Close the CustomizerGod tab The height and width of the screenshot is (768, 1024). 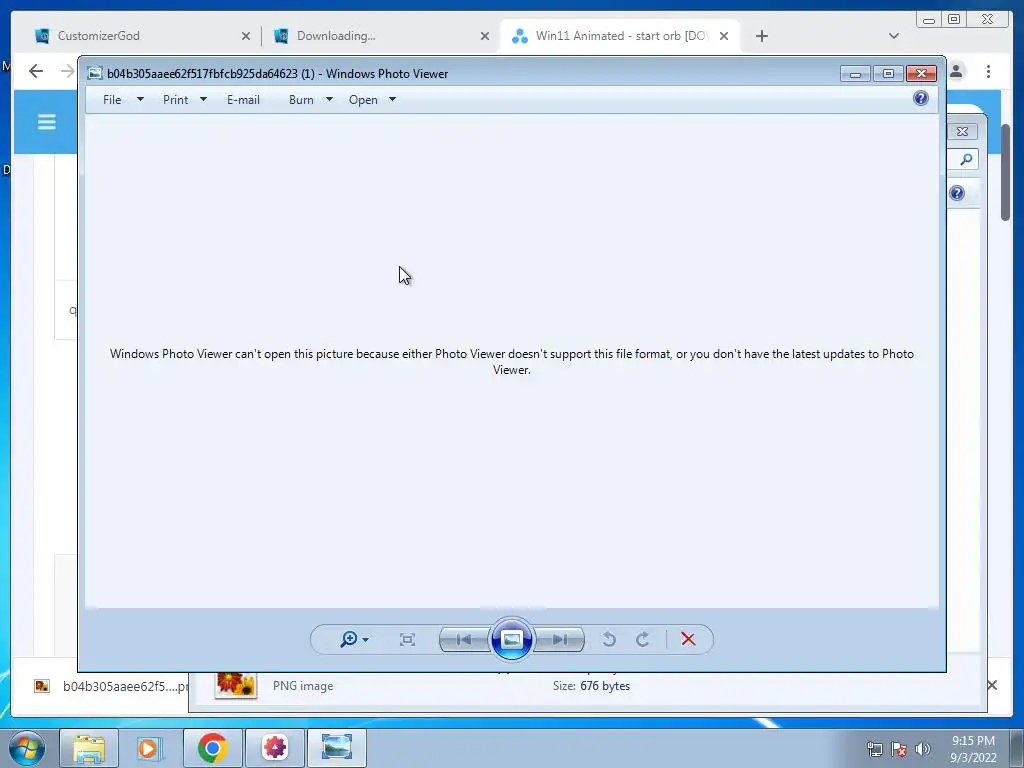246,37
